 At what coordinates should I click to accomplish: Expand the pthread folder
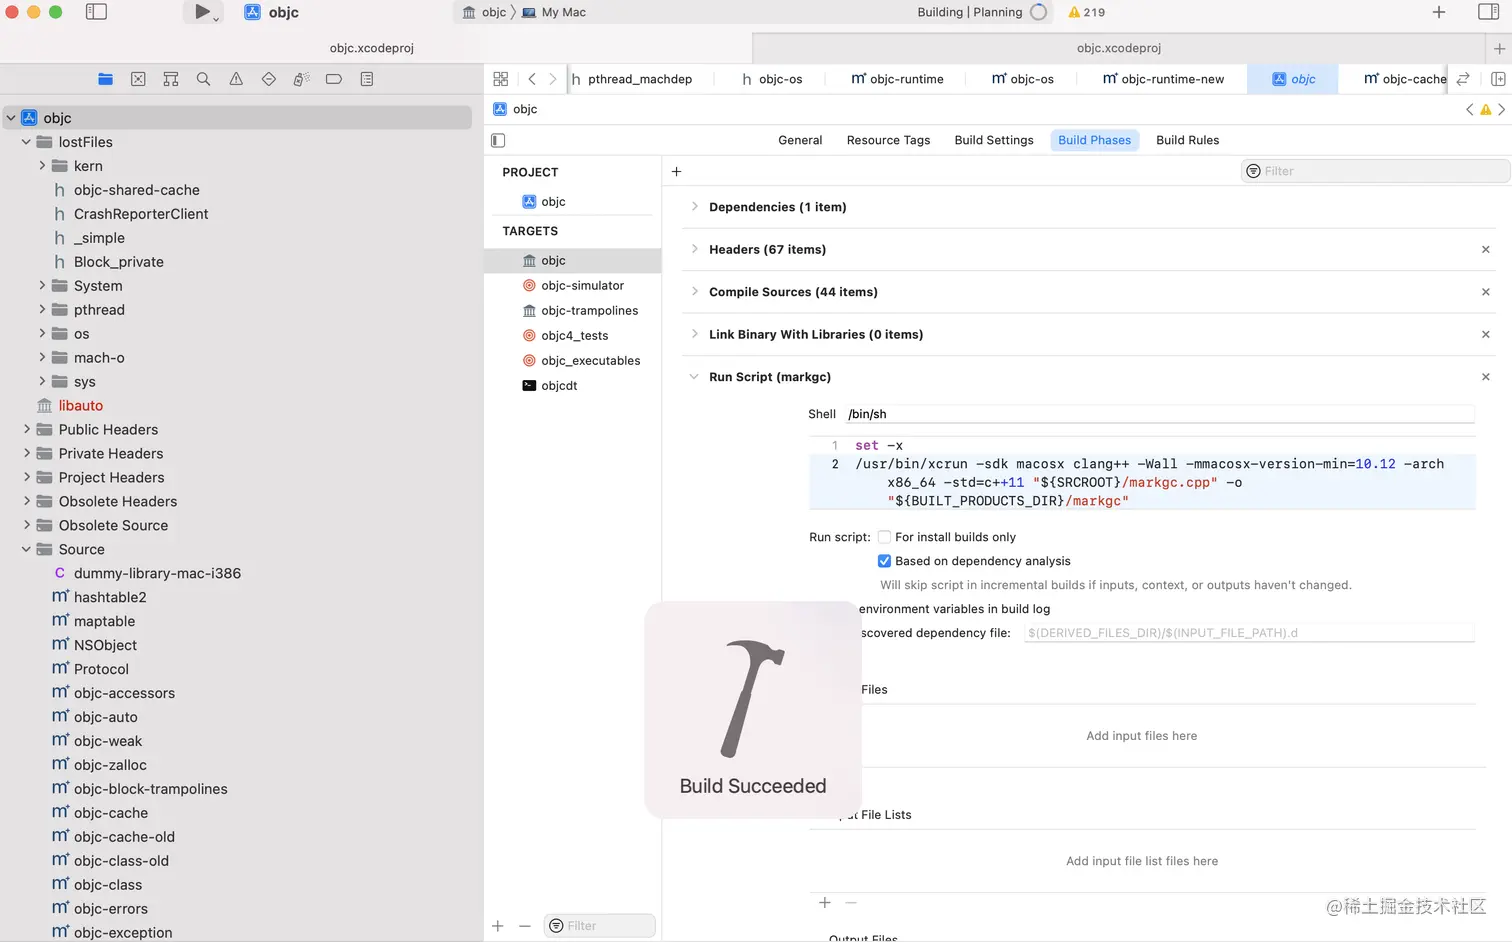point(42,310)
